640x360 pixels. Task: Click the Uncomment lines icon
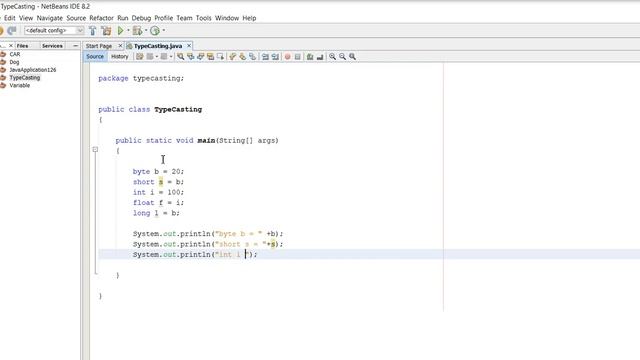(320, 57)
